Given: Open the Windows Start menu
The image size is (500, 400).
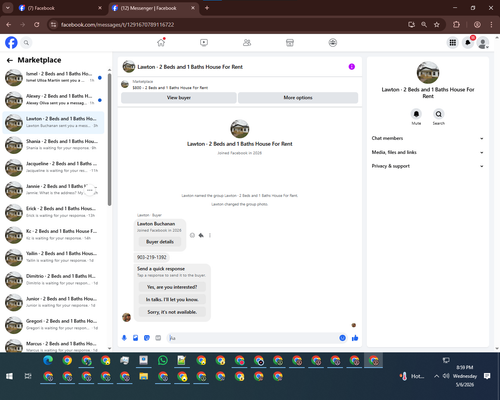Looking at the screenshot, I should [x=9, y=376].
